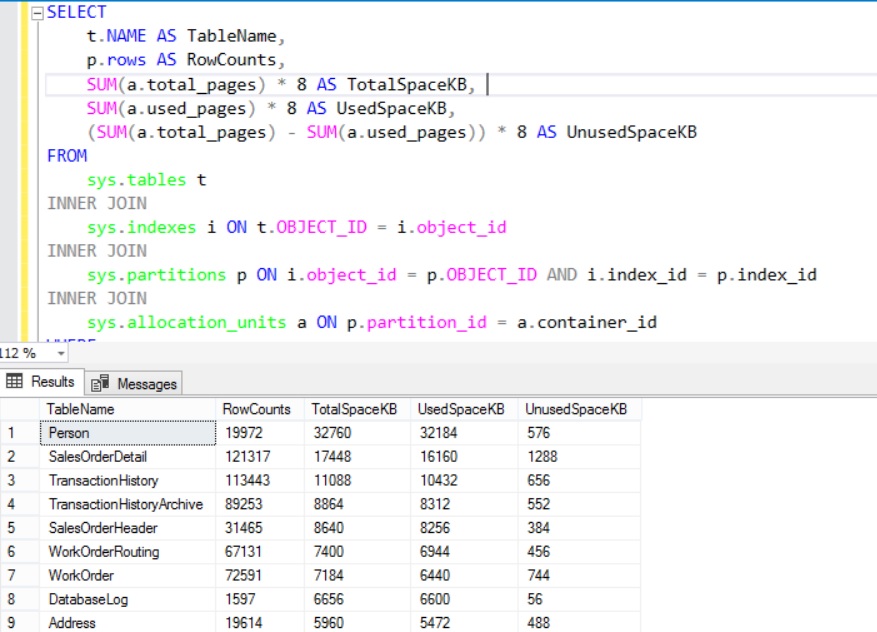Click the FROM keyword in editor
This screenshot has width=877, height=632.
click(67, 156)
